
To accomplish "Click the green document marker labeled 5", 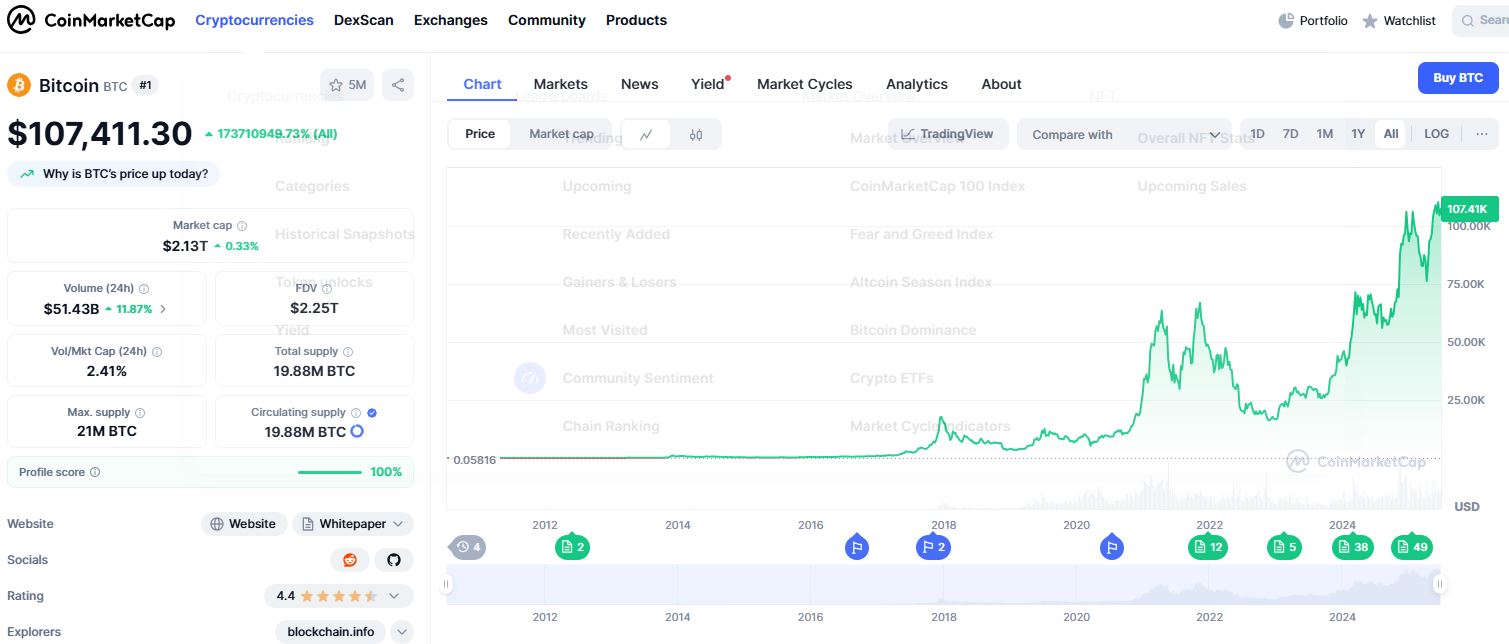I will coord(1284,547).
